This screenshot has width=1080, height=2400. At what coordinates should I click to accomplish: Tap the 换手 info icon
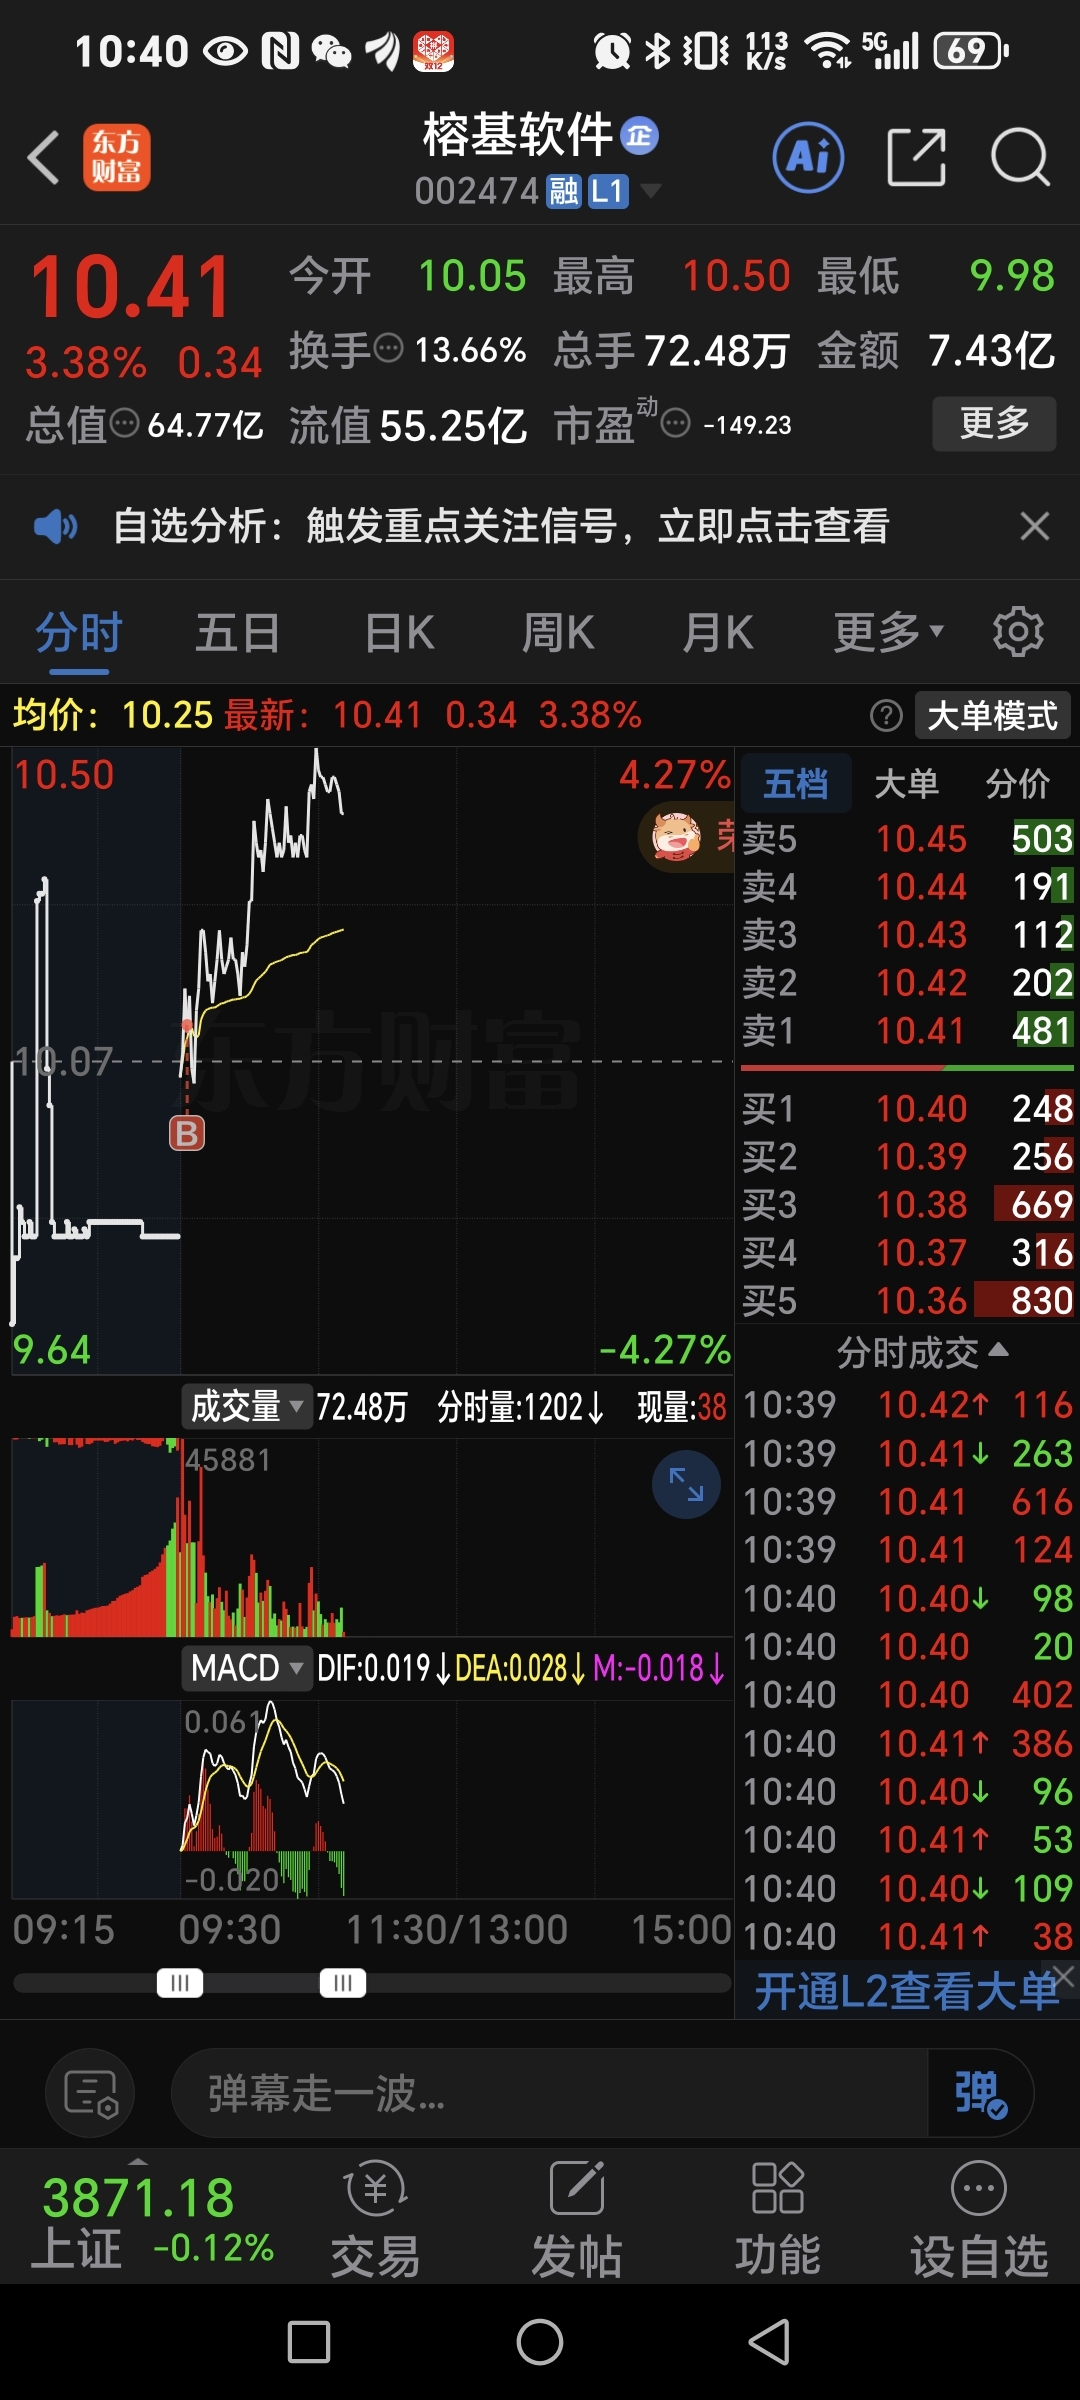pos(388,349)
